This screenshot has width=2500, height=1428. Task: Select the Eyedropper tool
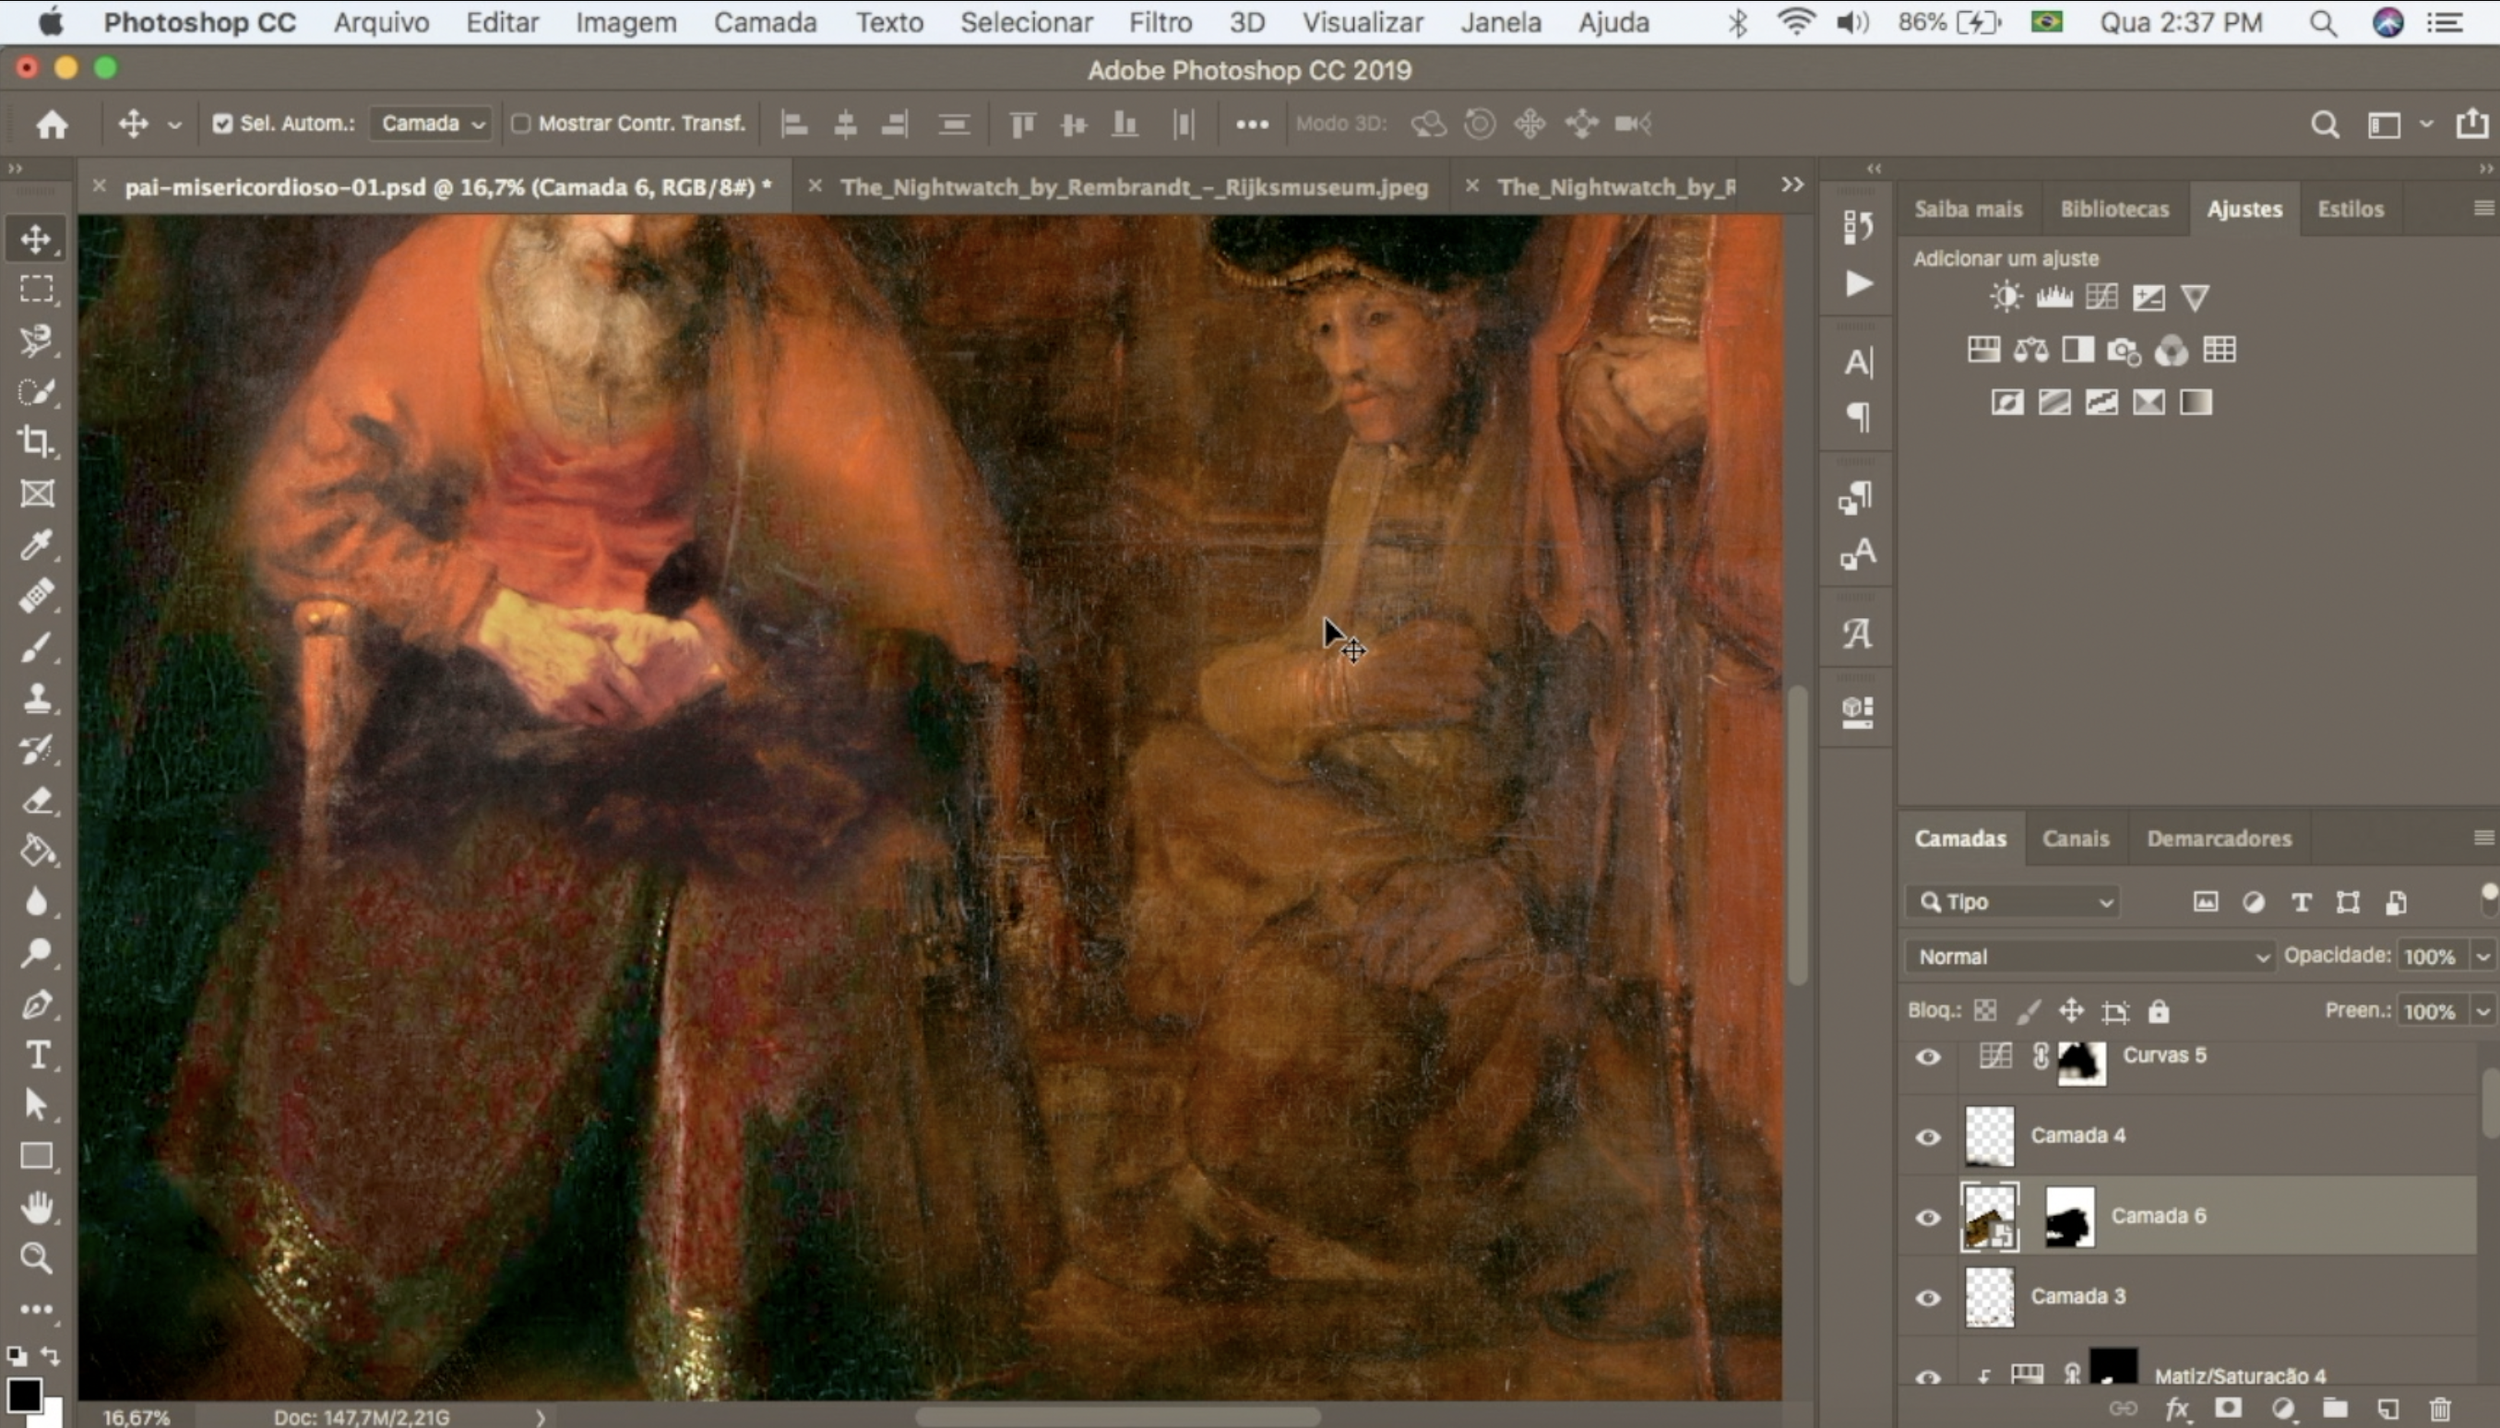tap(36, 544)
